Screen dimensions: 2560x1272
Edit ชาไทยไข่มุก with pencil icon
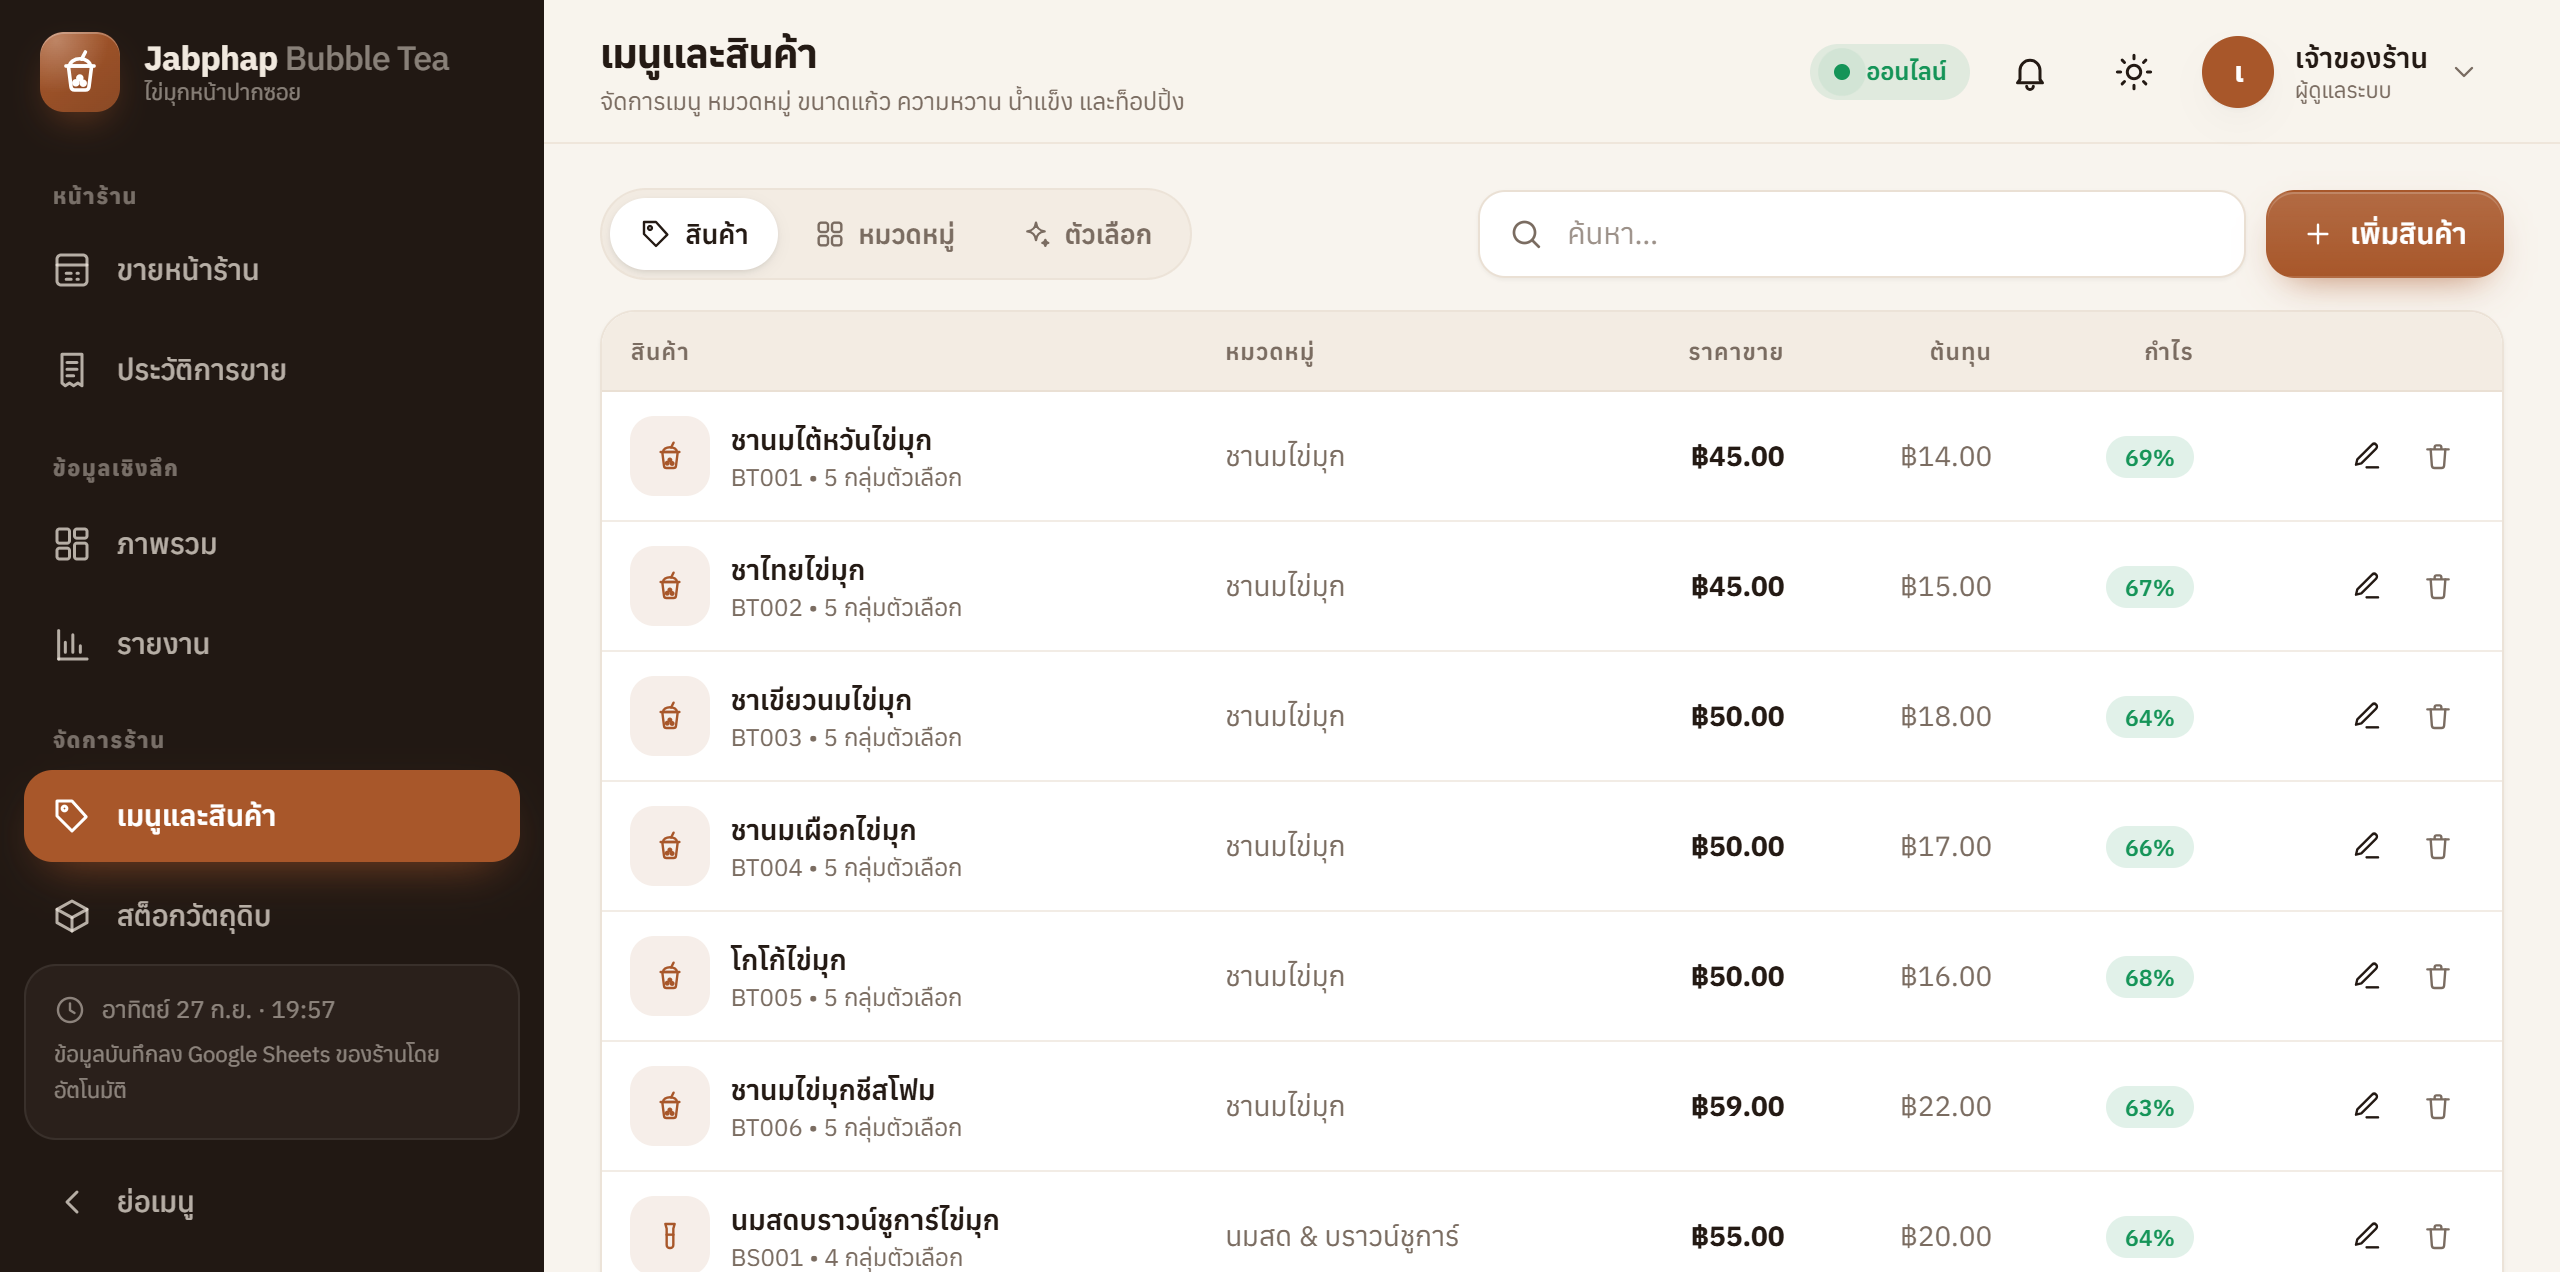tap(2366, 586)
